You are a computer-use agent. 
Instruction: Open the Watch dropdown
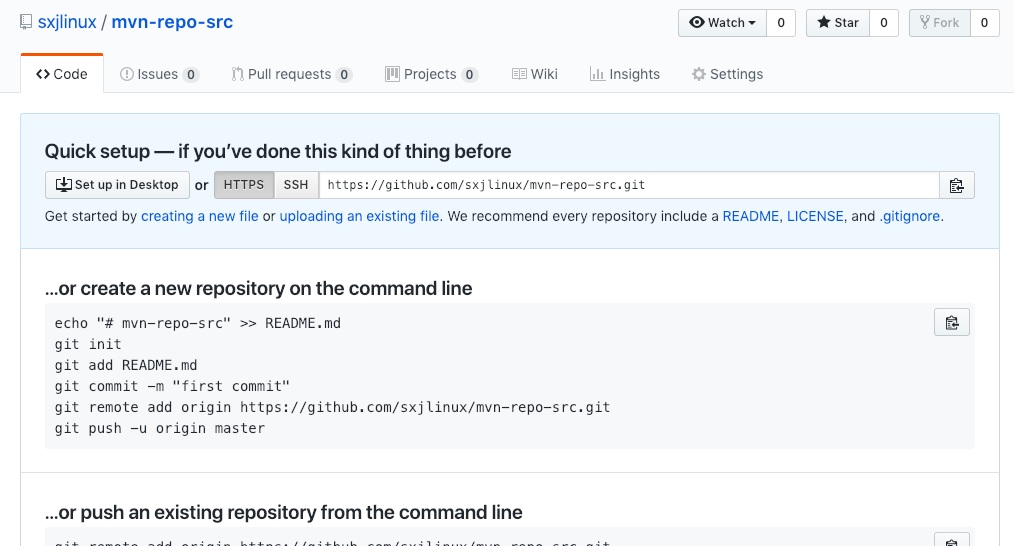pos(722,23)
